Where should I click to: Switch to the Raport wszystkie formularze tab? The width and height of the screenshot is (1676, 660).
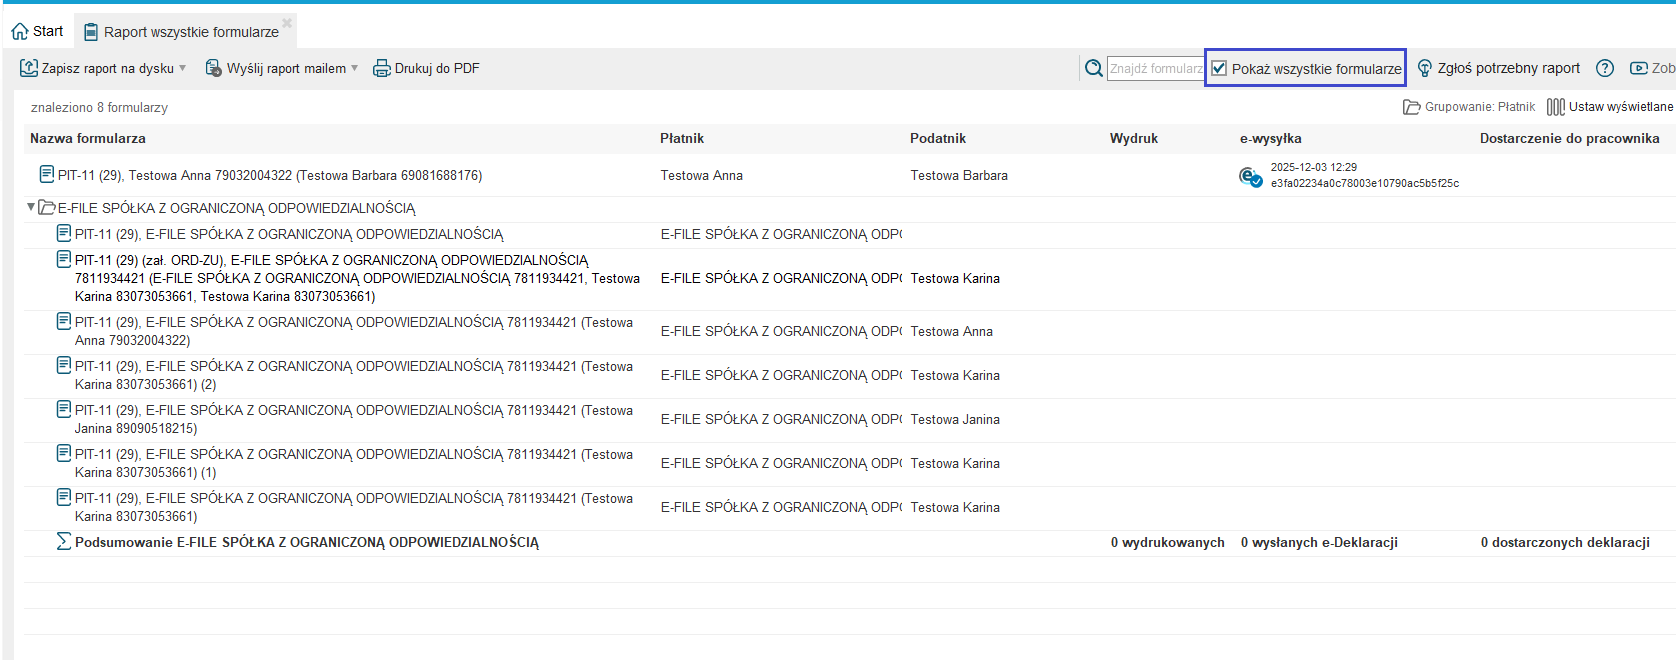190,32
